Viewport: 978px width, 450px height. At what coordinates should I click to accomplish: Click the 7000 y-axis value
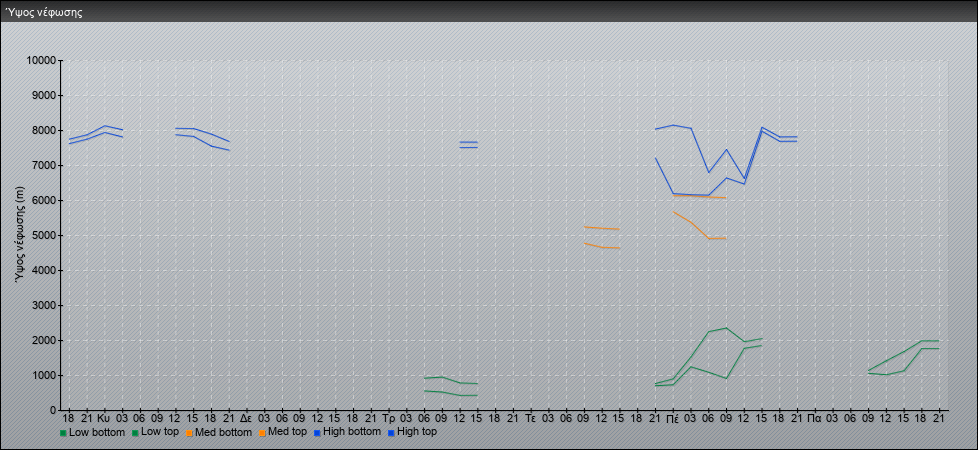click(x=44, y=165)
